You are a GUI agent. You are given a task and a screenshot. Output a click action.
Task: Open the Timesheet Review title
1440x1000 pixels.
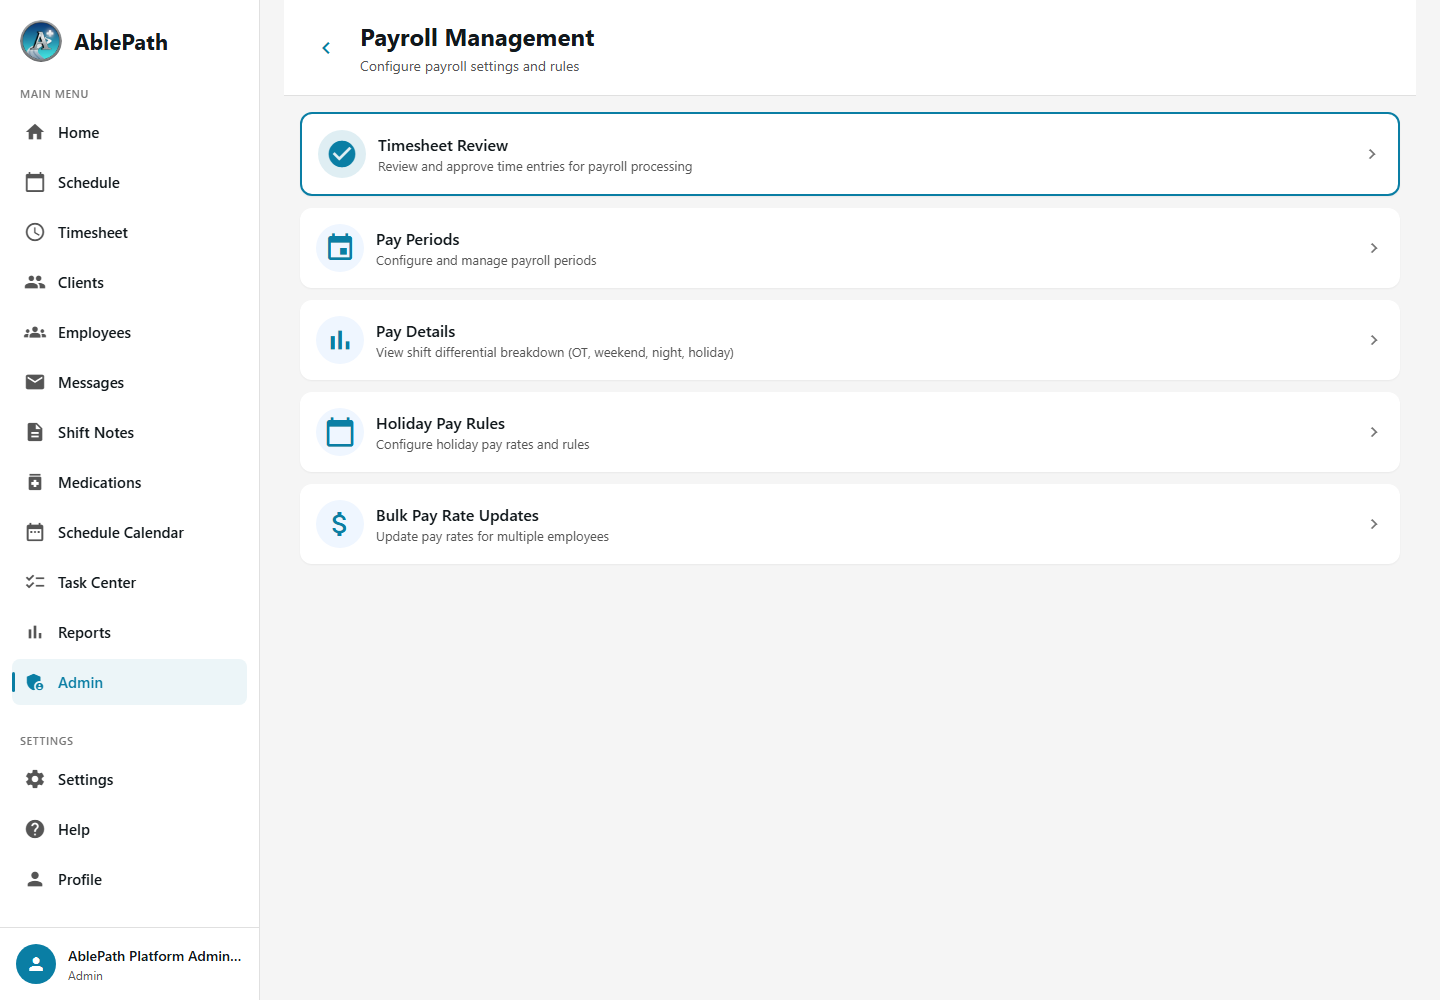pos(443,145)
